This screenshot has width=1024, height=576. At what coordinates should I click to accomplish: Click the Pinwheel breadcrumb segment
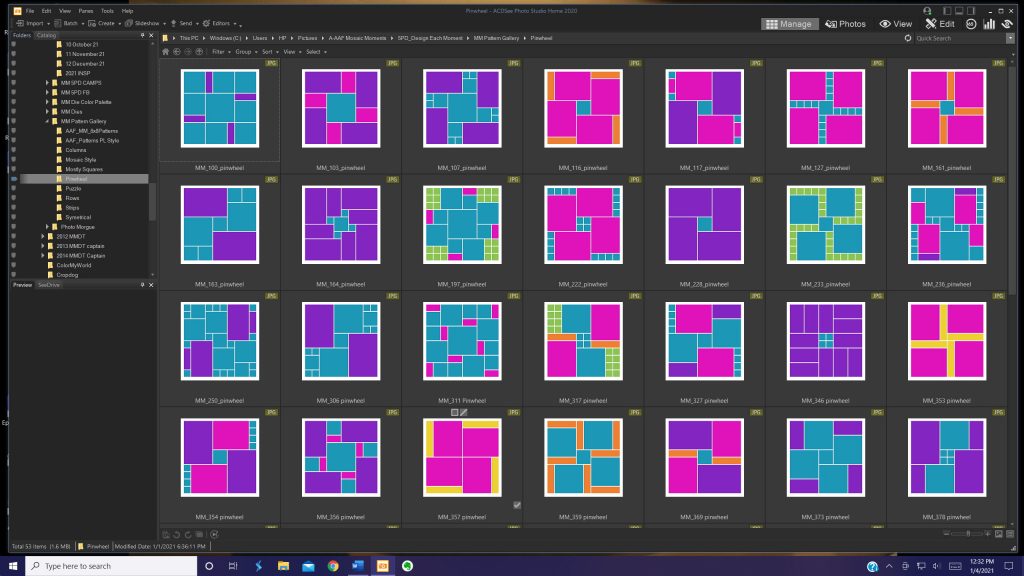click(x=541, y=39)
